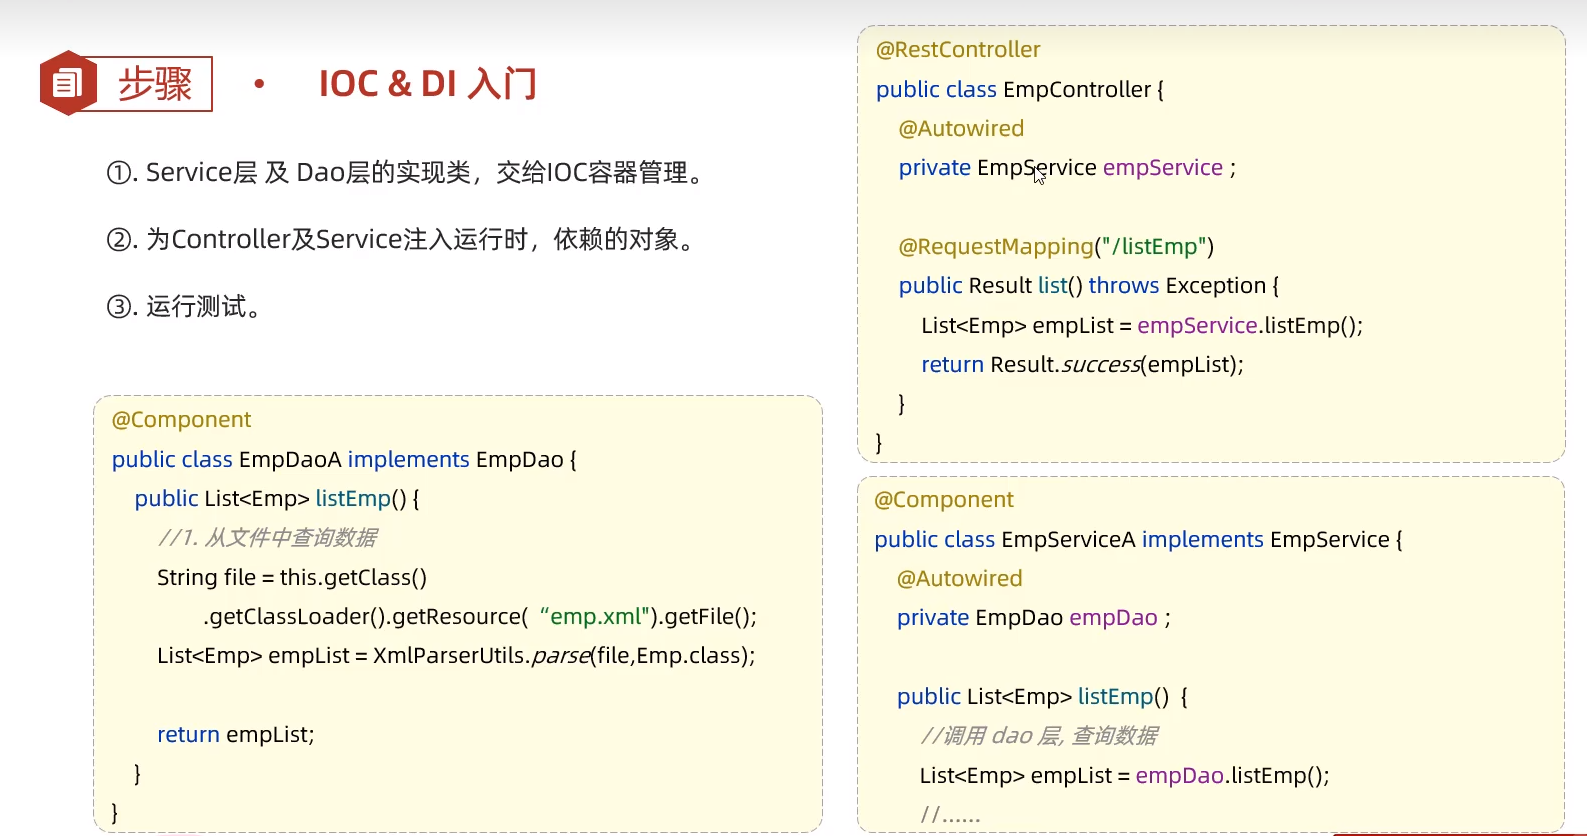Select the heading IOC & DI 入门
Viewport: 1587px width, 836px height.
point(428,84)
